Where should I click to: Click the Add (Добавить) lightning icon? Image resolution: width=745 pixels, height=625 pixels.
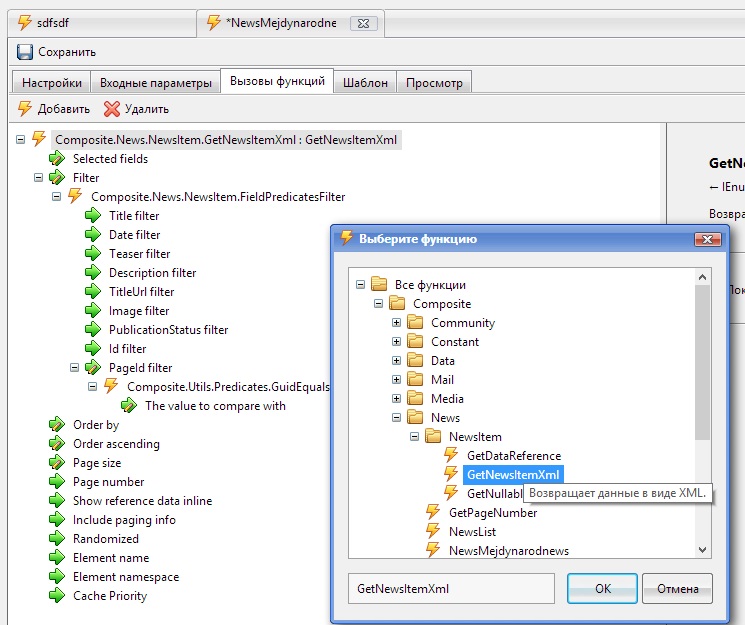(25, 108)
